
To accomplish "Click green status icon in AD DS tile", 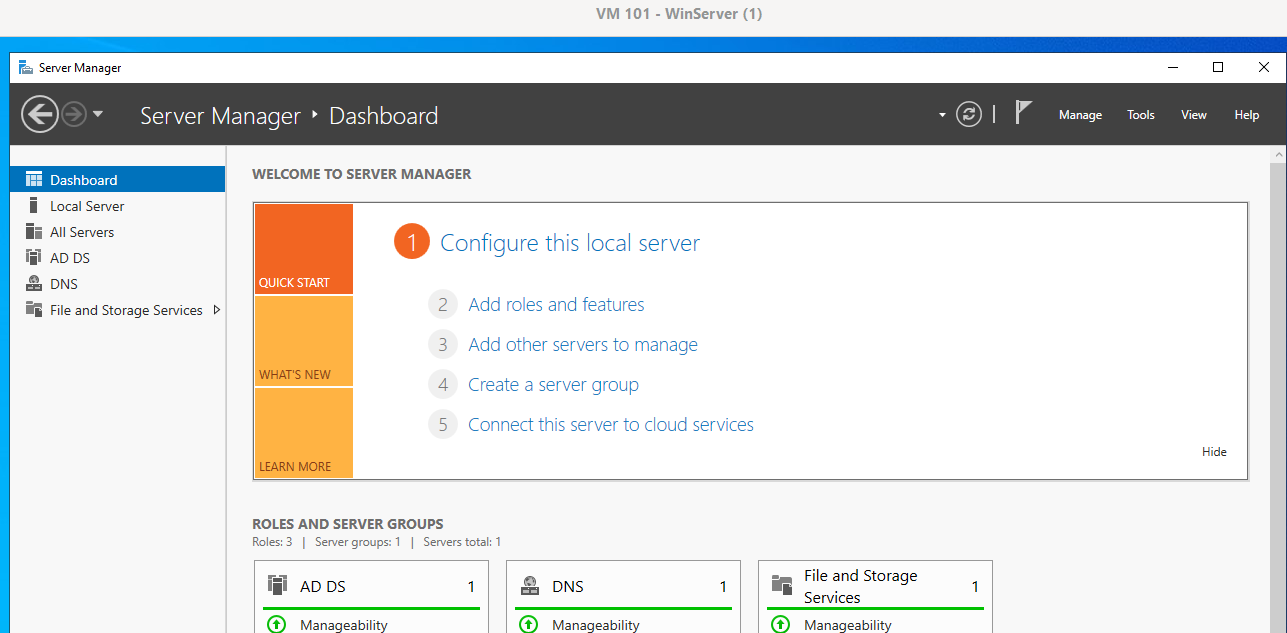I will [x=276, y=624].
